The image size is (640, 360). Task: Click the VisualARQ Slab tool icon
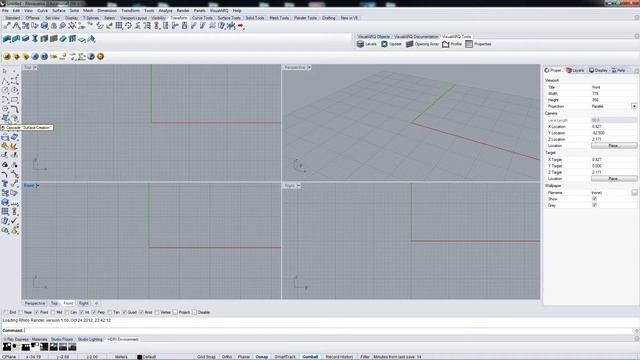82,39
